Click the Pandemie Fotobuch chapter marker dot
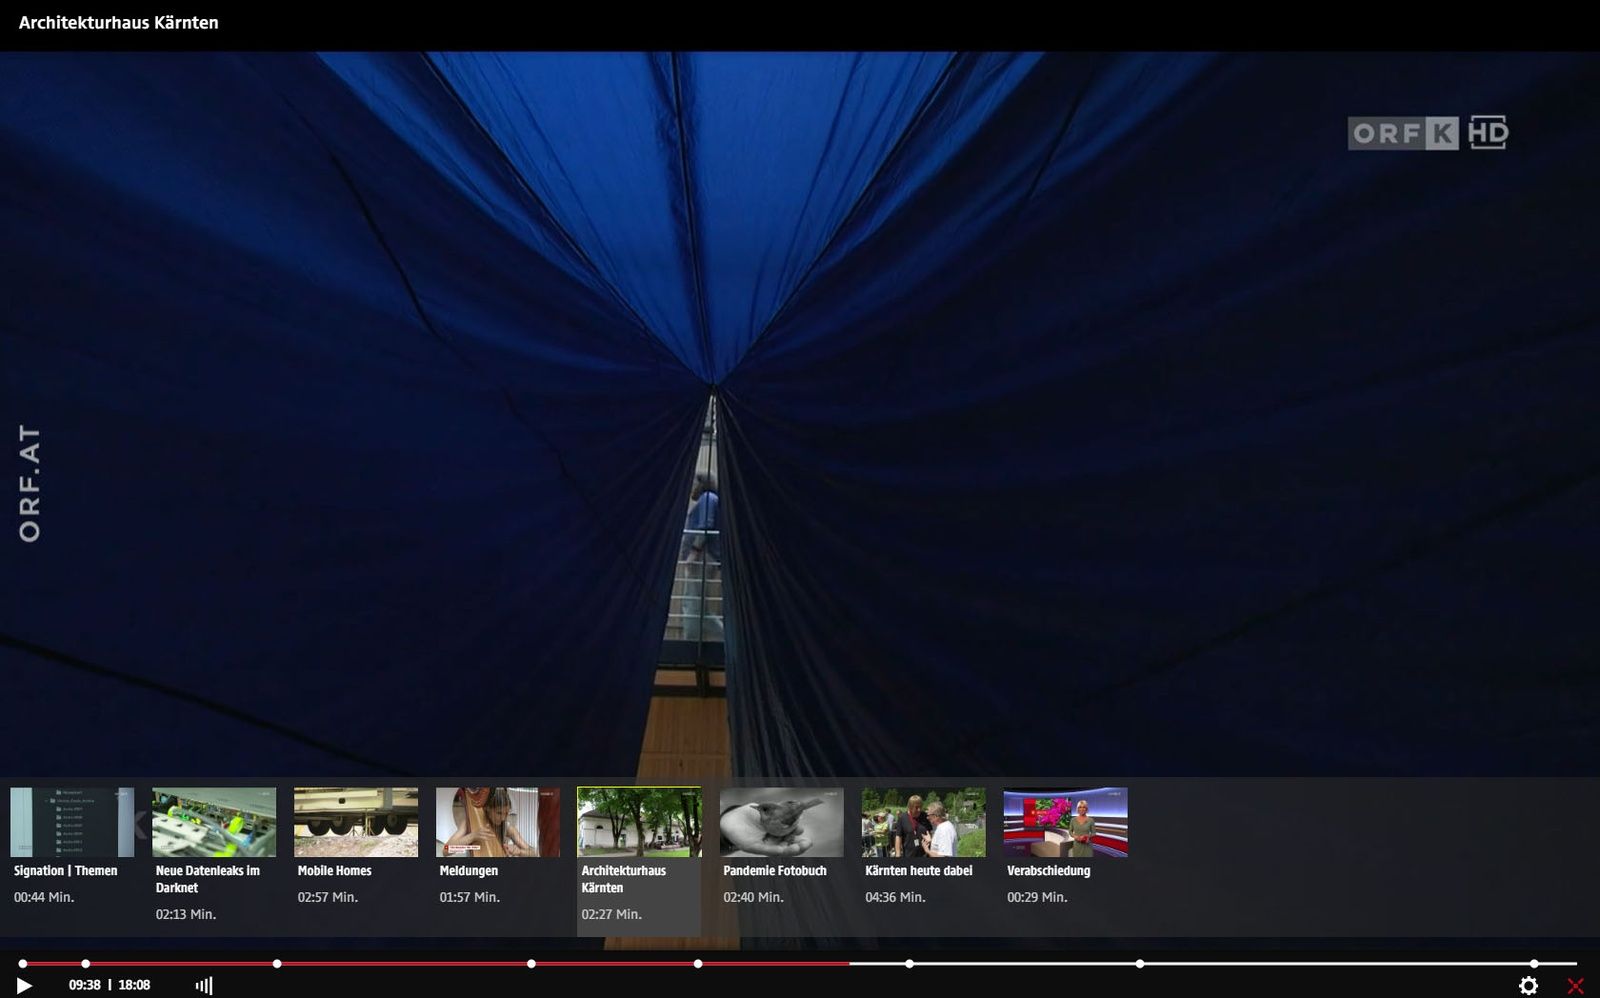The height and width of the screenshot is (998, 1600). [909, 964]
